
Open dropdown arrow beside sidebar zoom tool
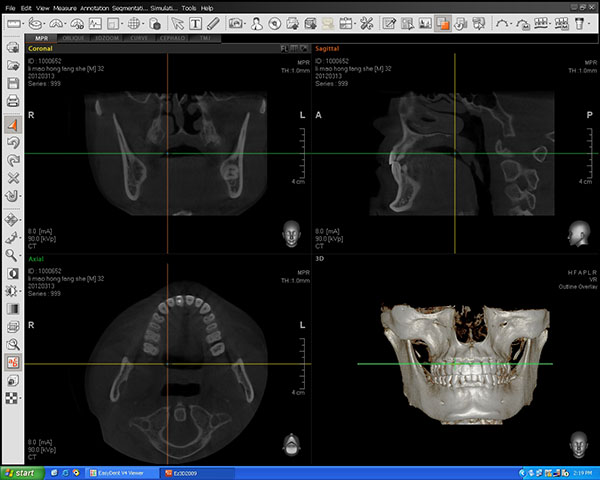pyautogui.click(x=22, y=255)
